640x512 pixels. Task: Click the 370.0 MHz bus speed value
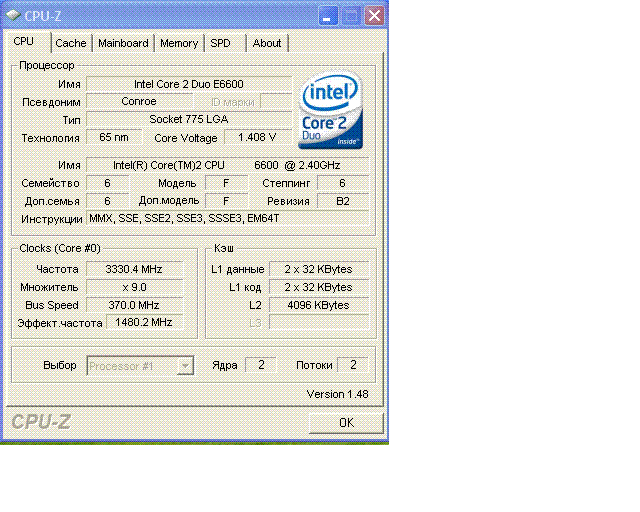[x=135, y=305]
